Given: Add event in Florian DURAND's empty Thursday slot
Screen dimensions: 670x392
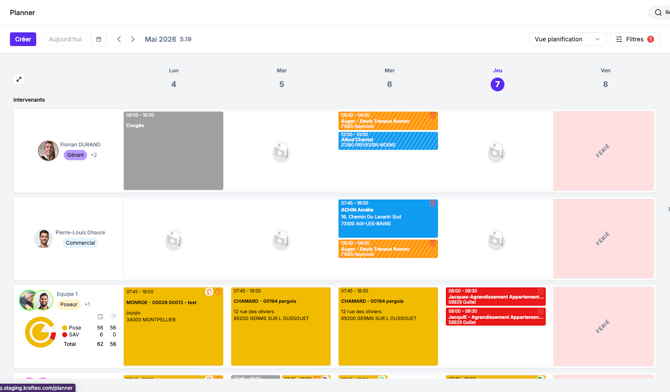Looking at the screenshot, I should (497, 151).
